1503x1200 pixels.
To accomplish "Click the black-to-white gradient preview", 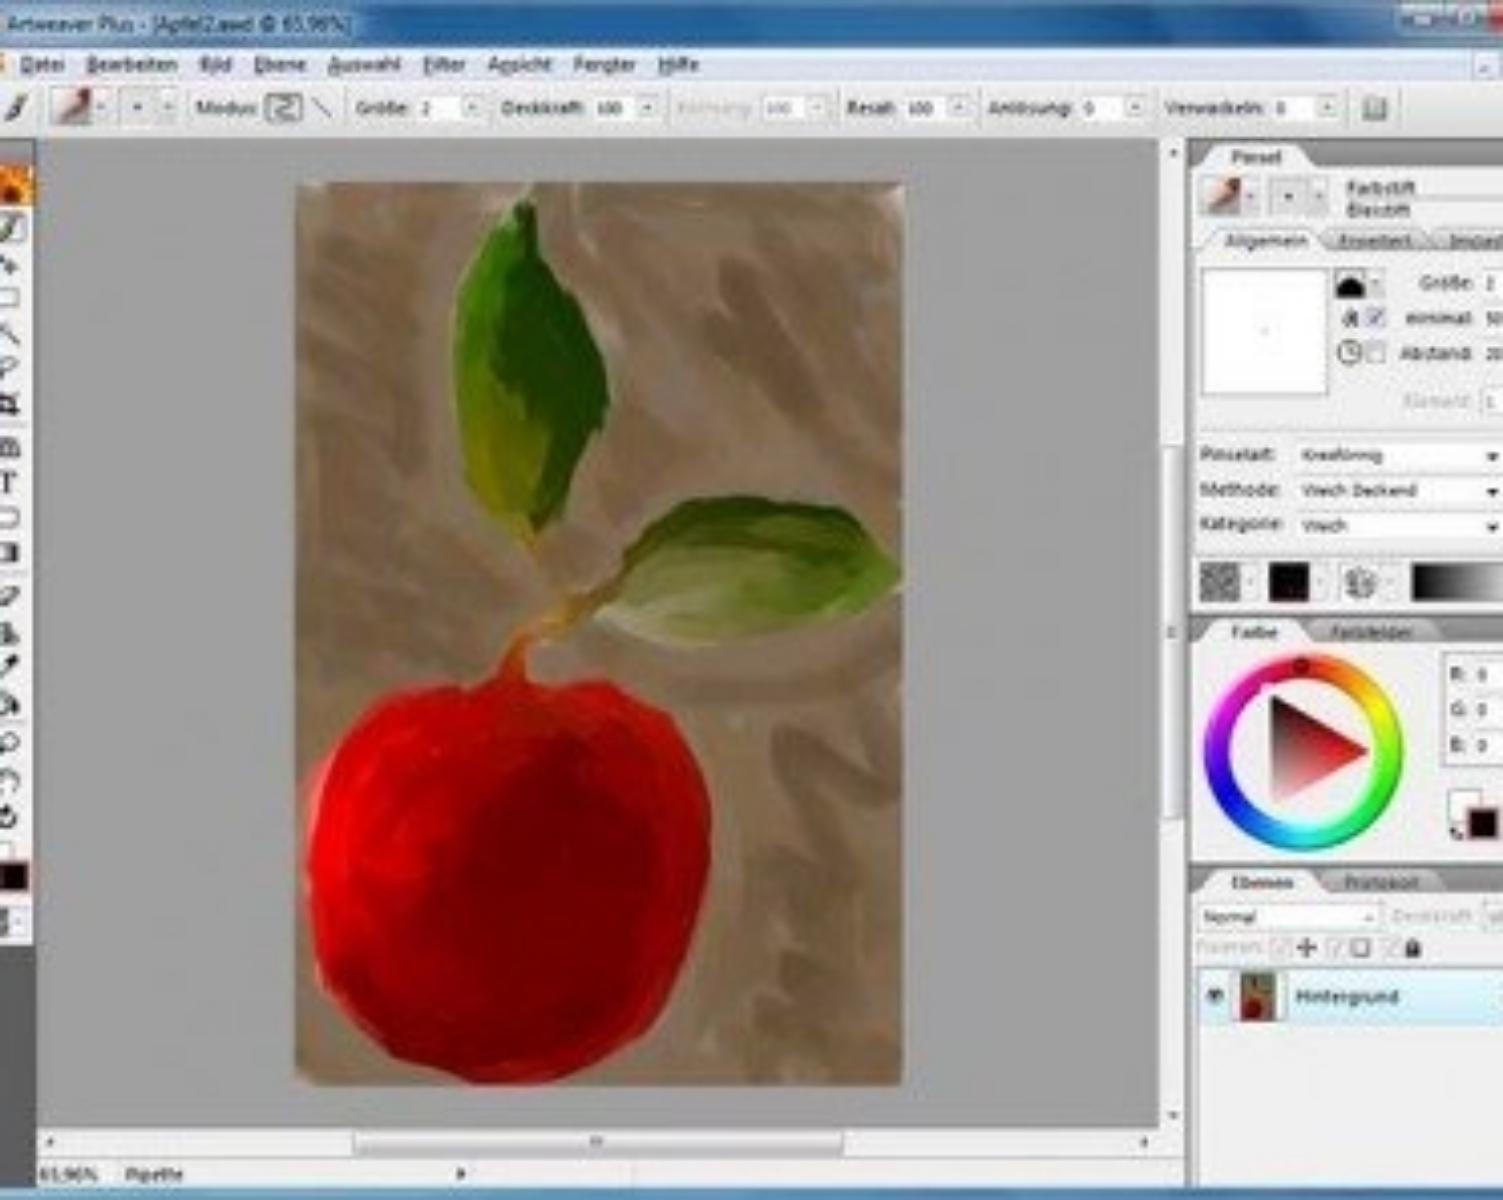I will (1457, 583).
